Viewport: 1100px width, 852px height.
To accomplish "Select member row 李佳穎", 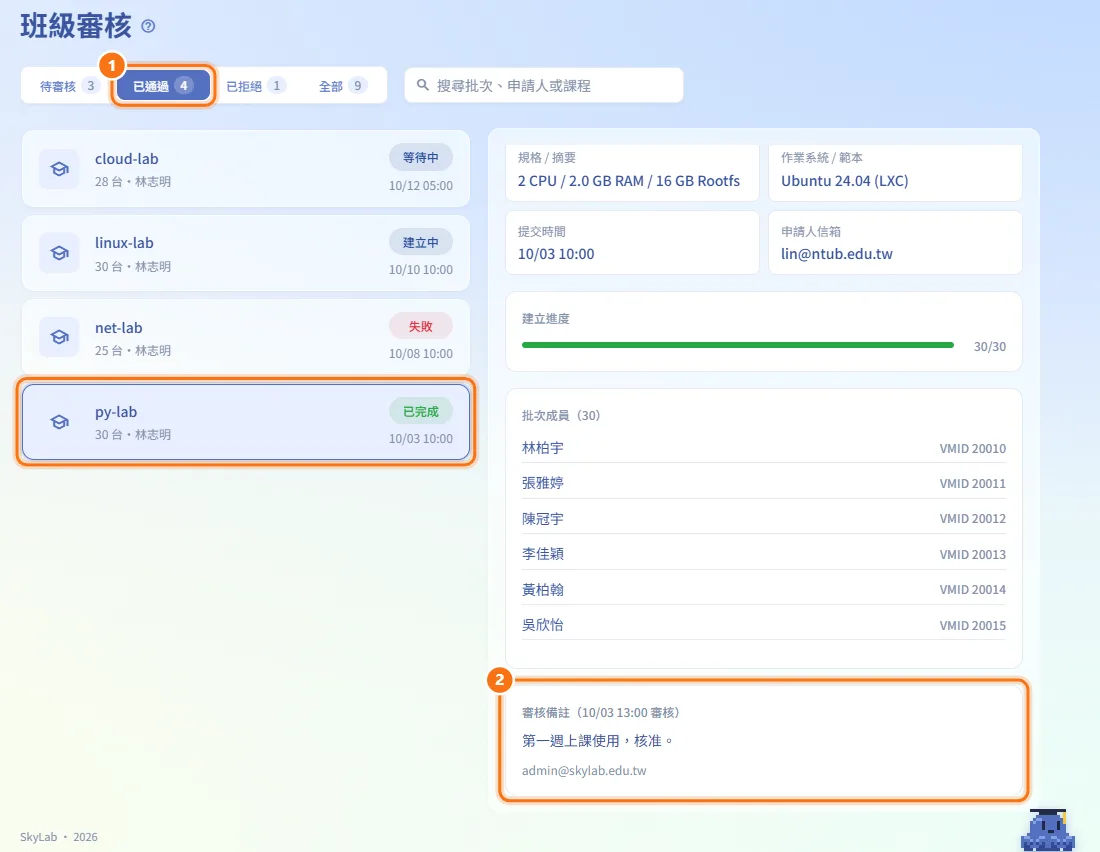I will [763, 554].
